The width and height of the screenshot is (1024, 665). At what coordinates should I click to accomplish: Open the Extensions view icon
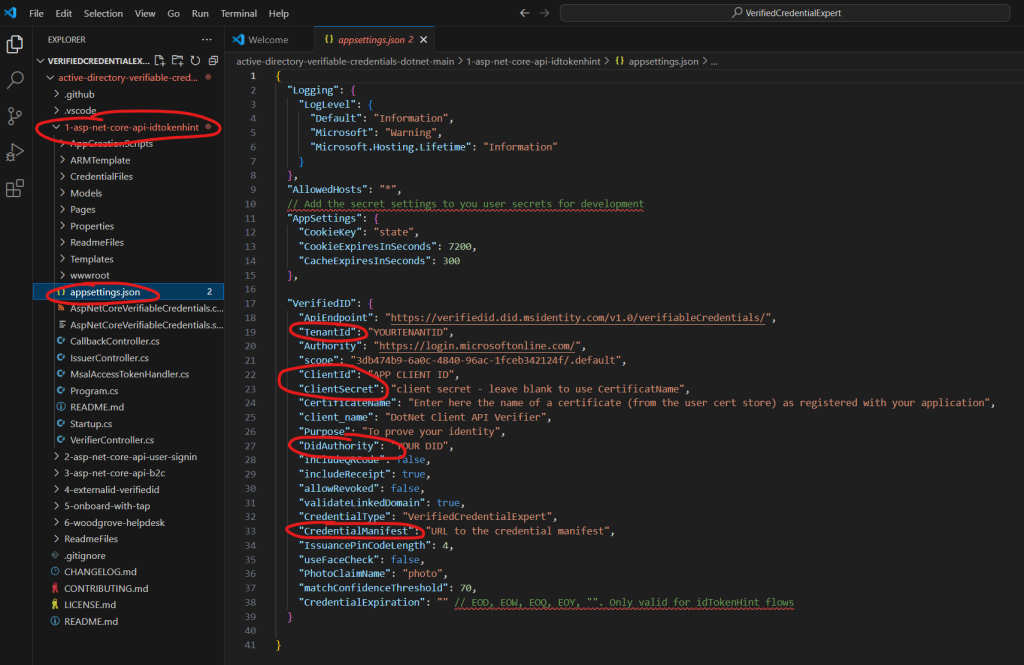click(14, 188)
